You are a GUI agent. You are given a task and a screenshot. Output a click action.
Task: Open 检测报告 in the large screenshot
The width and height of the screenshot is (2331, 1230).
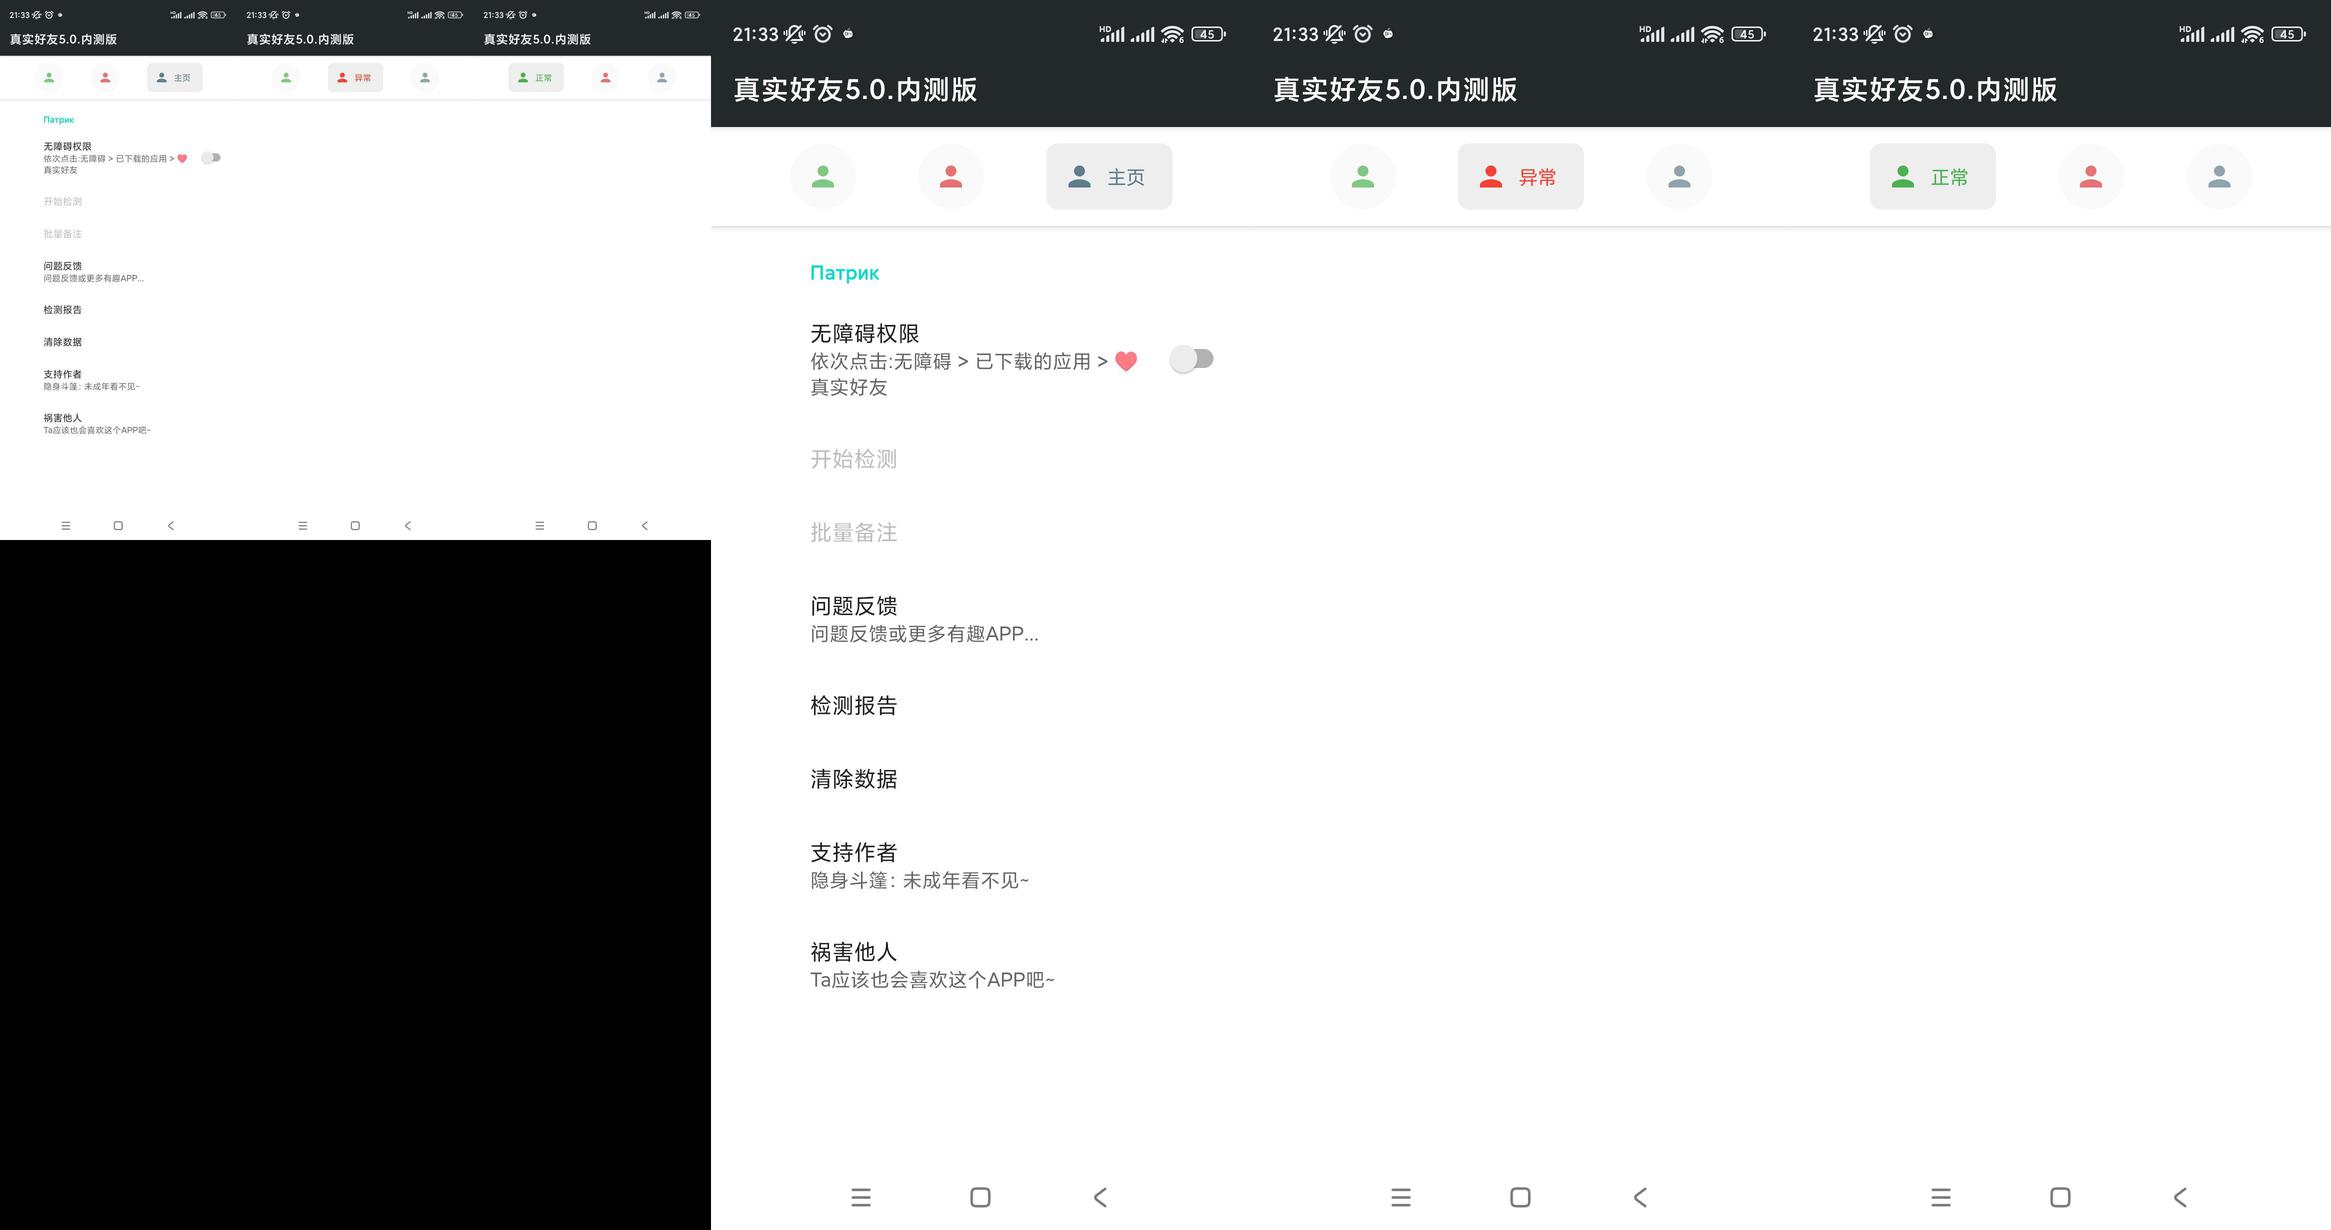853,706
